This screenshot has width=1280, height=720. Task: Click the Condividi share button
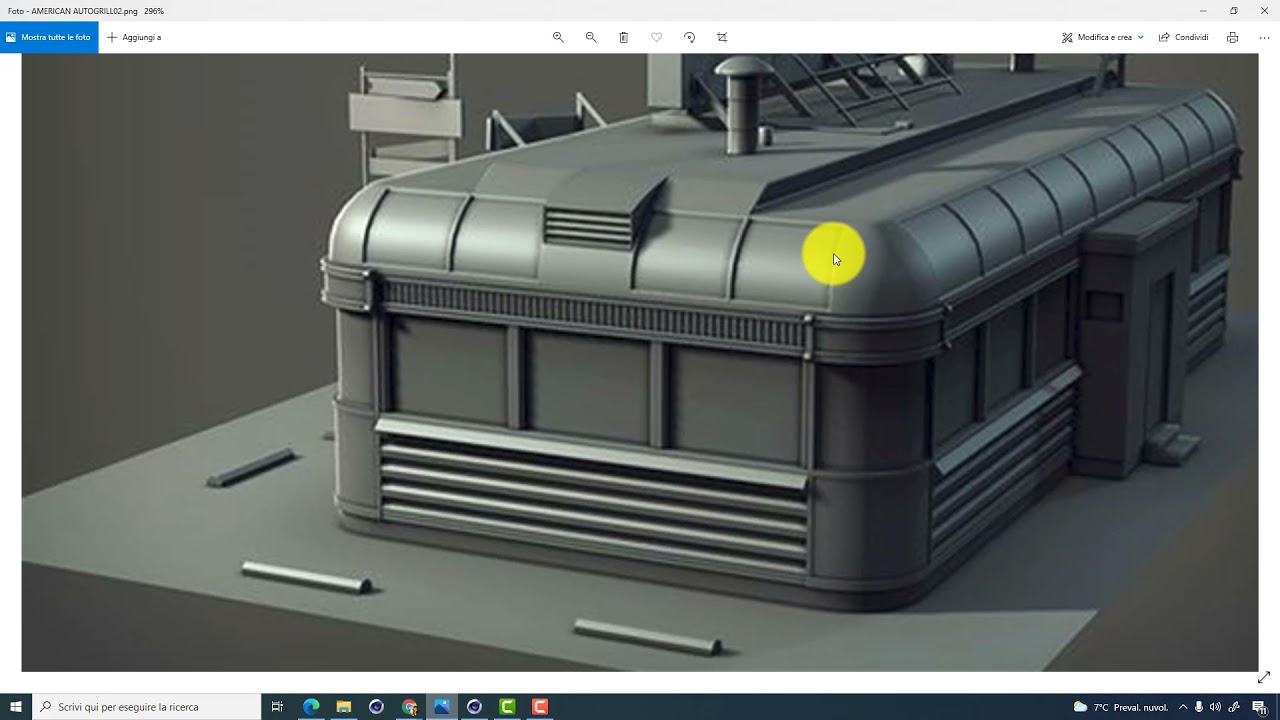click(1184, 37)
